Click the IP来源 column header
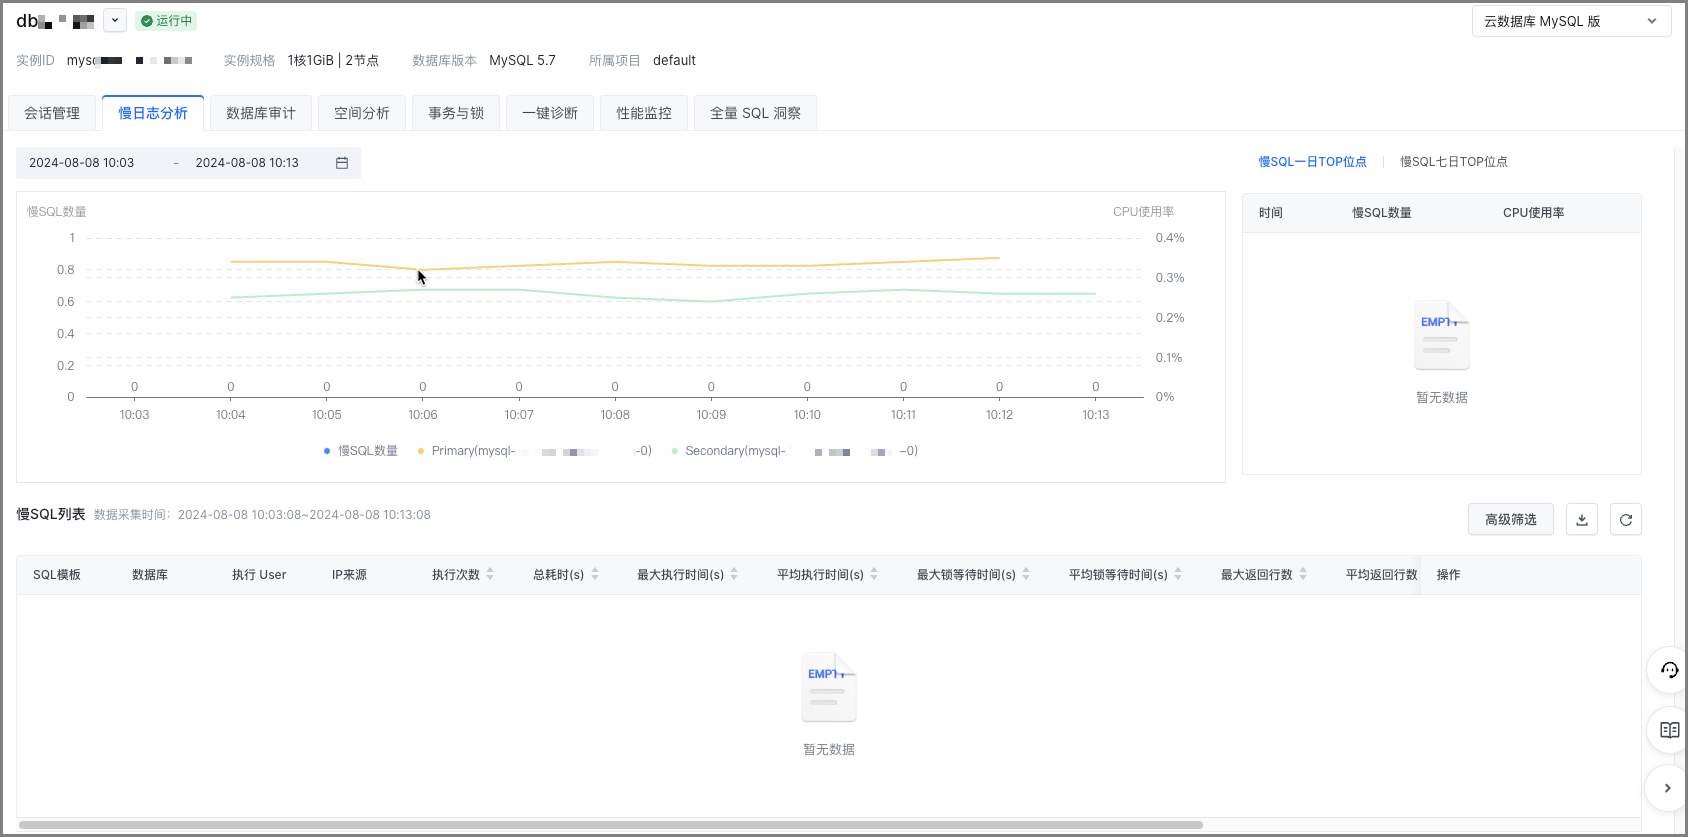 (349, 575)
